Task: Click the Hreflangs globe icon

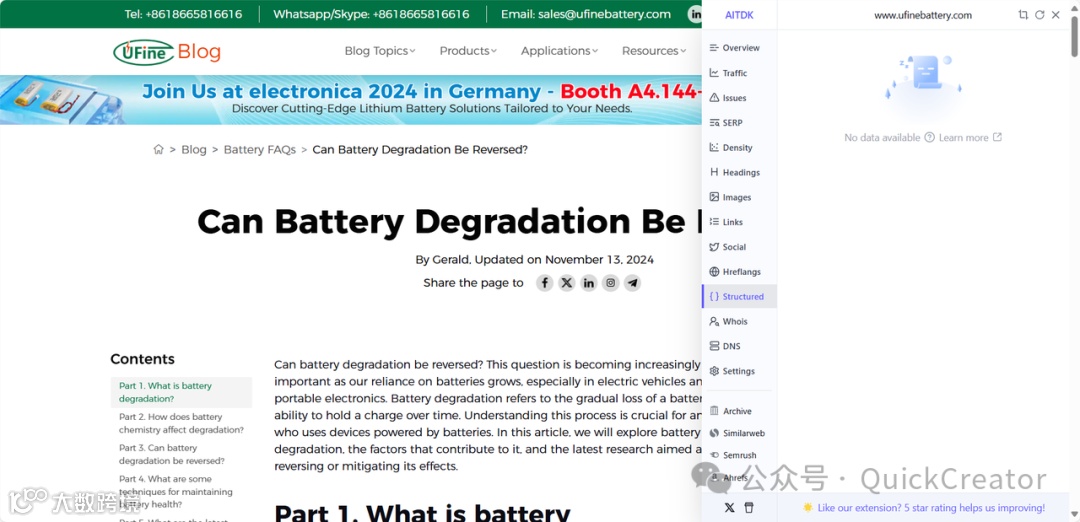Action: coord(714,271)
